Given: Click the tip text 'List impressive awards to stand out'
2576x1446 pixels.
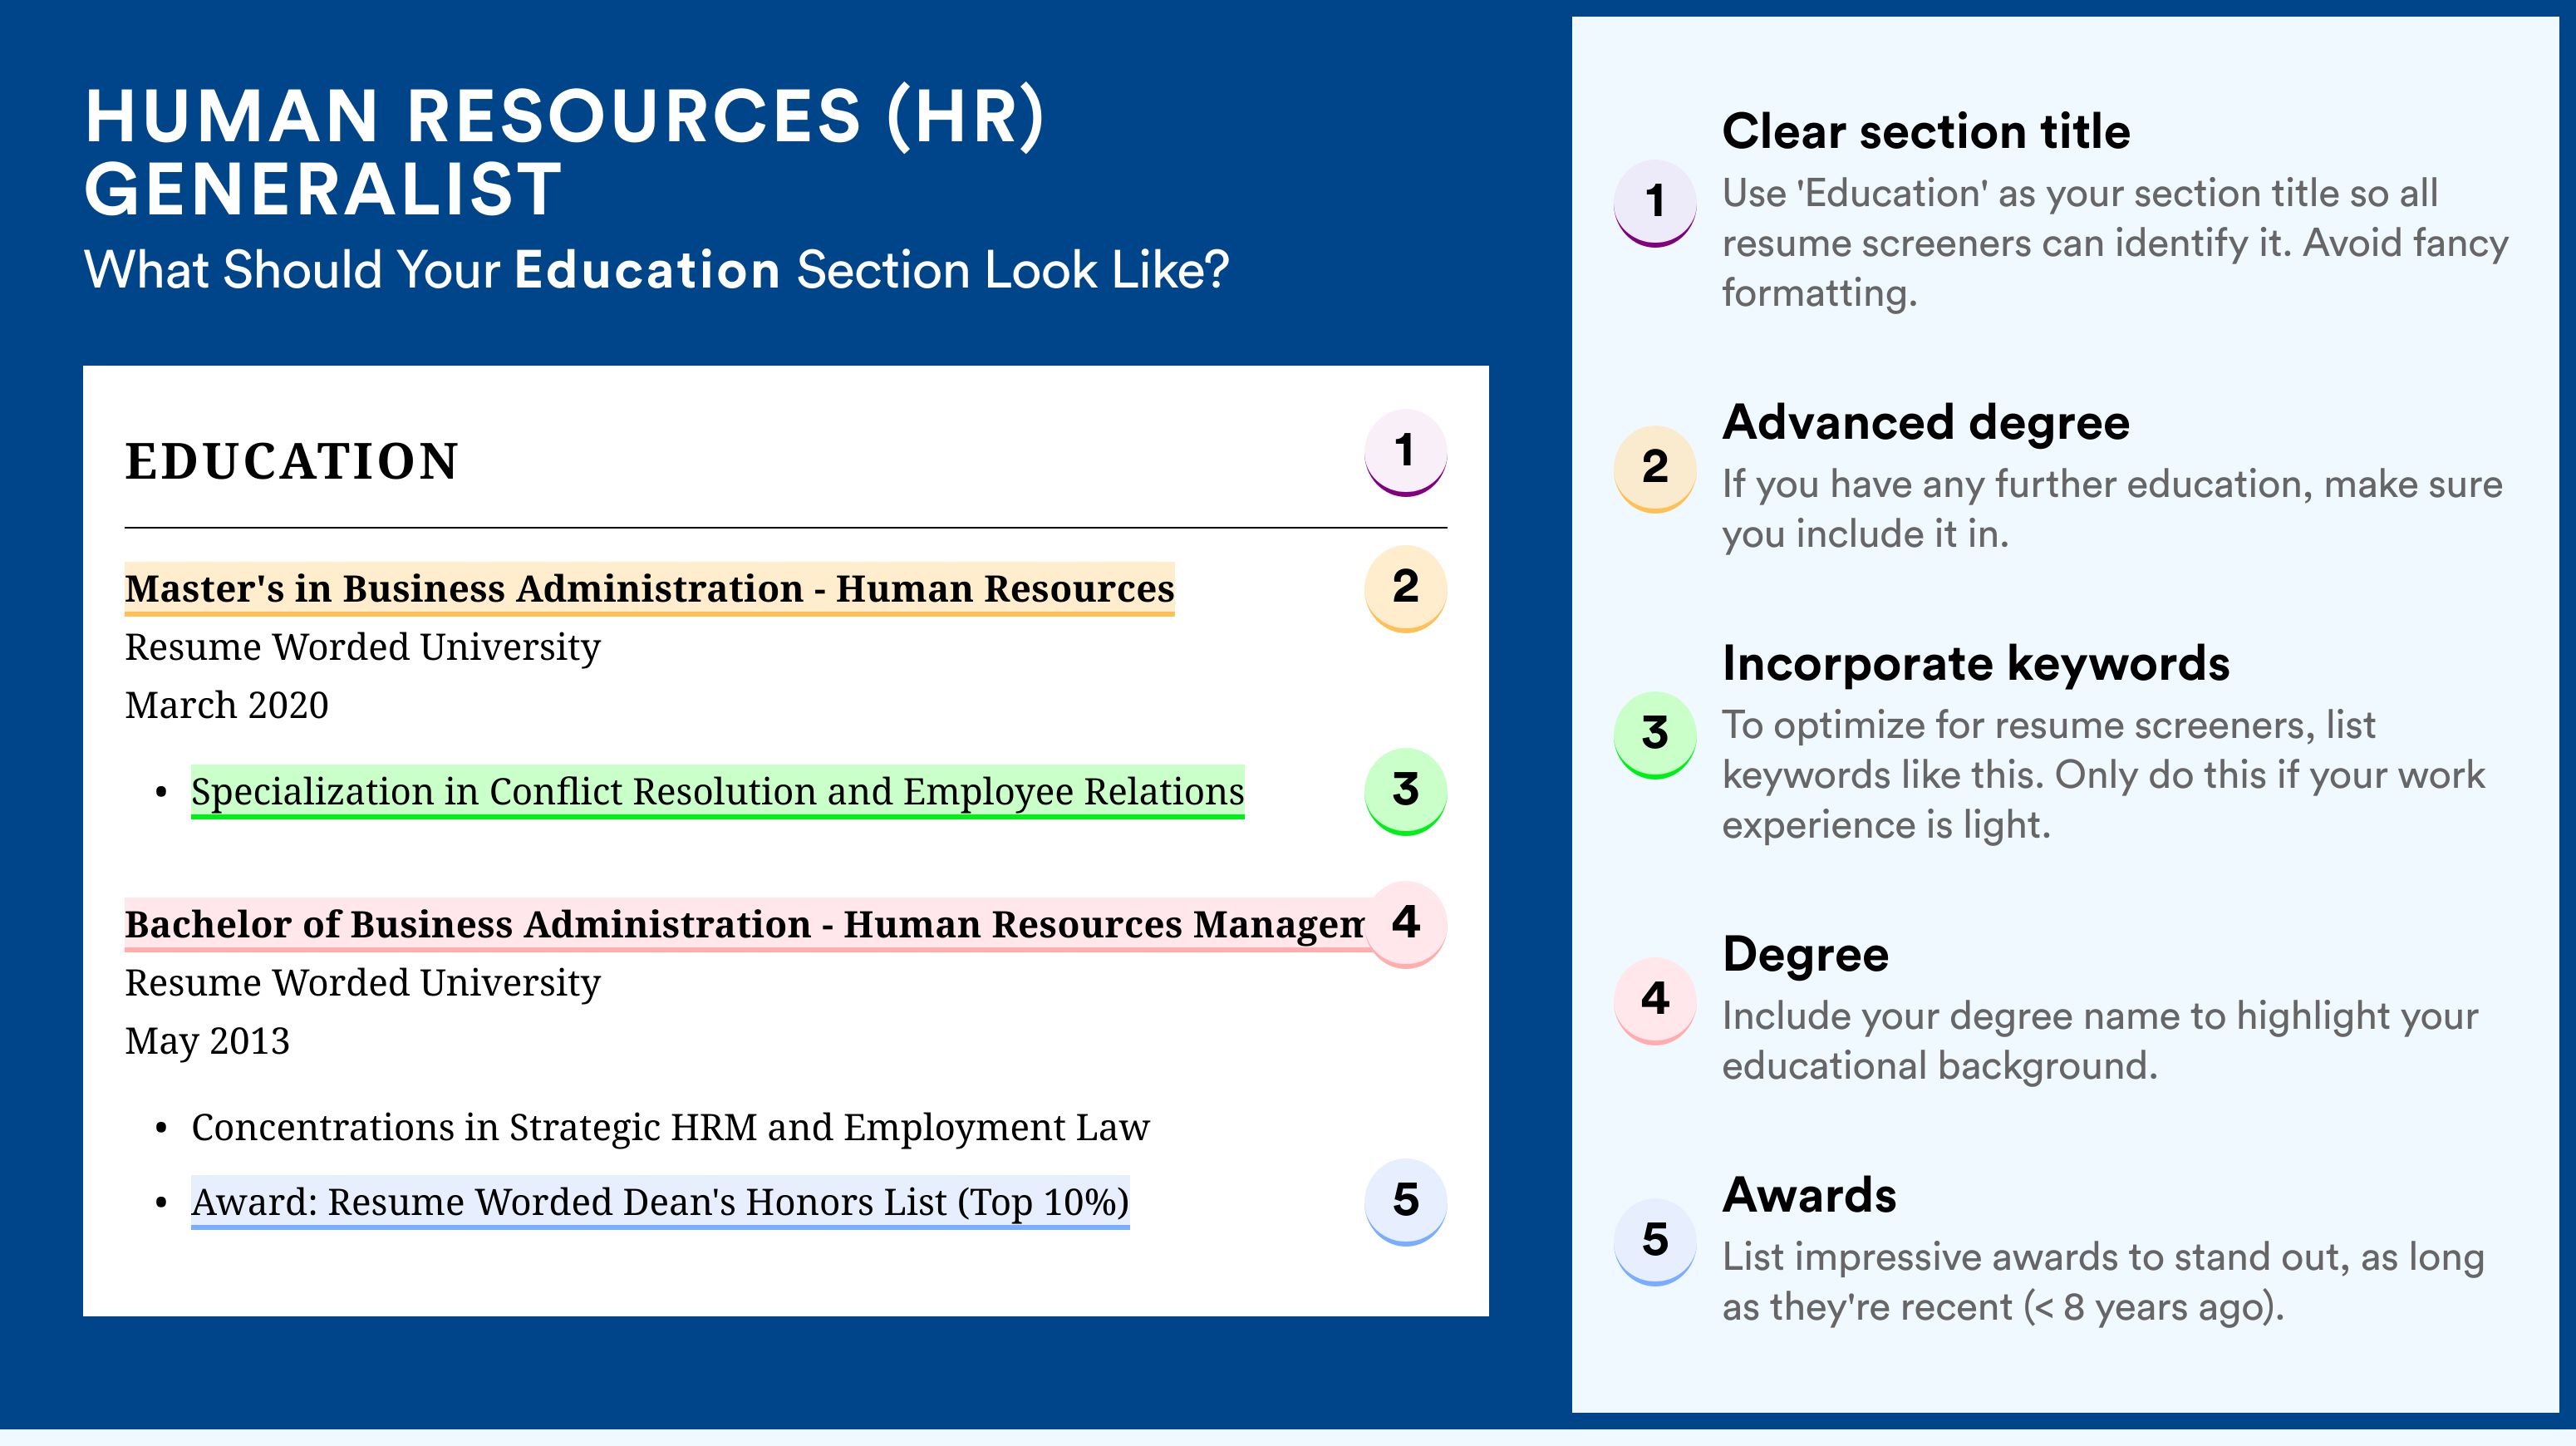Looking at the screenshot, I should [x=2103, y=1282].
